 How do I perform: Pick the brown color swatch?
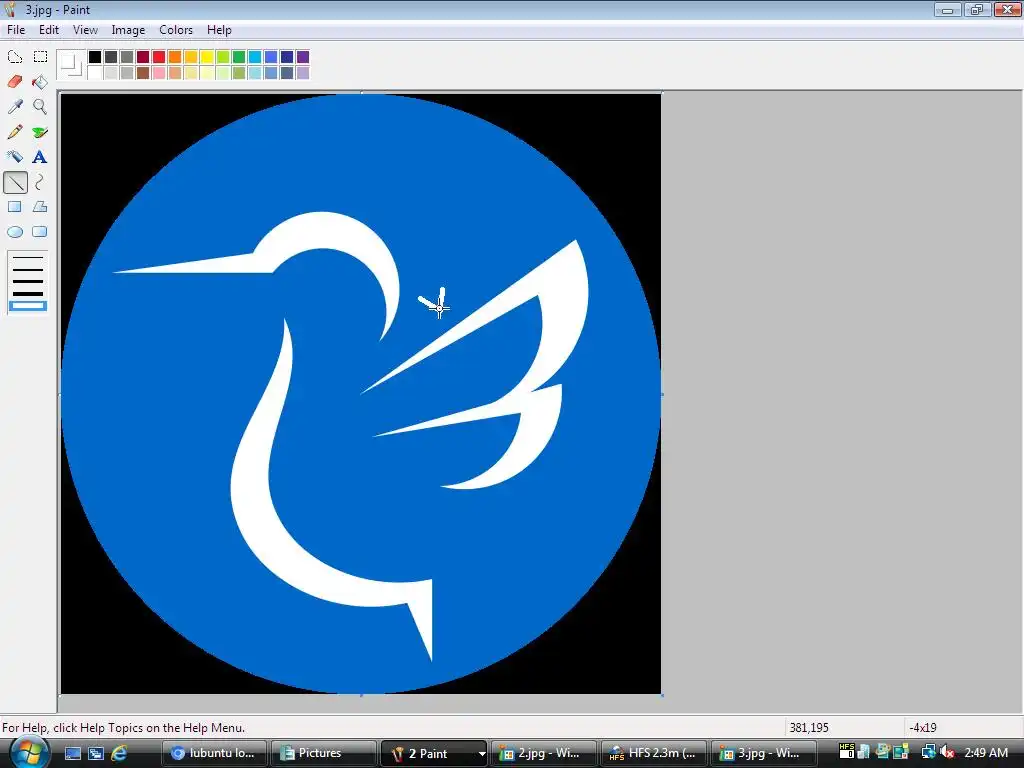click(143, 72)
